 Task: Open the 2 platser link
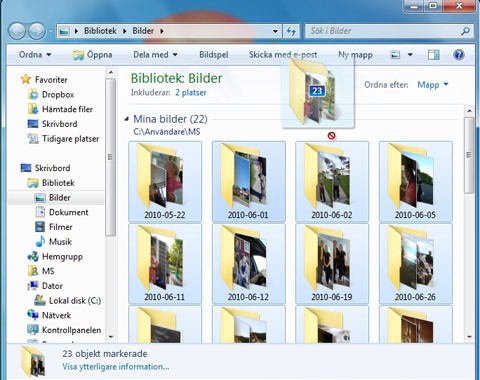click(191, 93)
